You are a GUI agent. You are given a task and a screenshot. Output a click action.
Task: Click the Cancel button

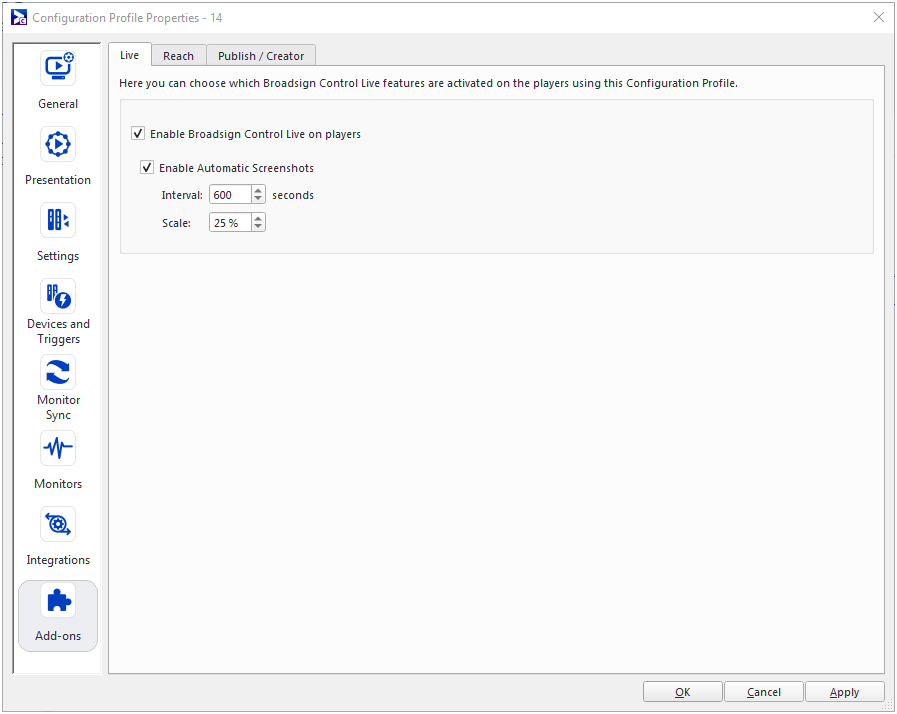[x=764, y=692]
